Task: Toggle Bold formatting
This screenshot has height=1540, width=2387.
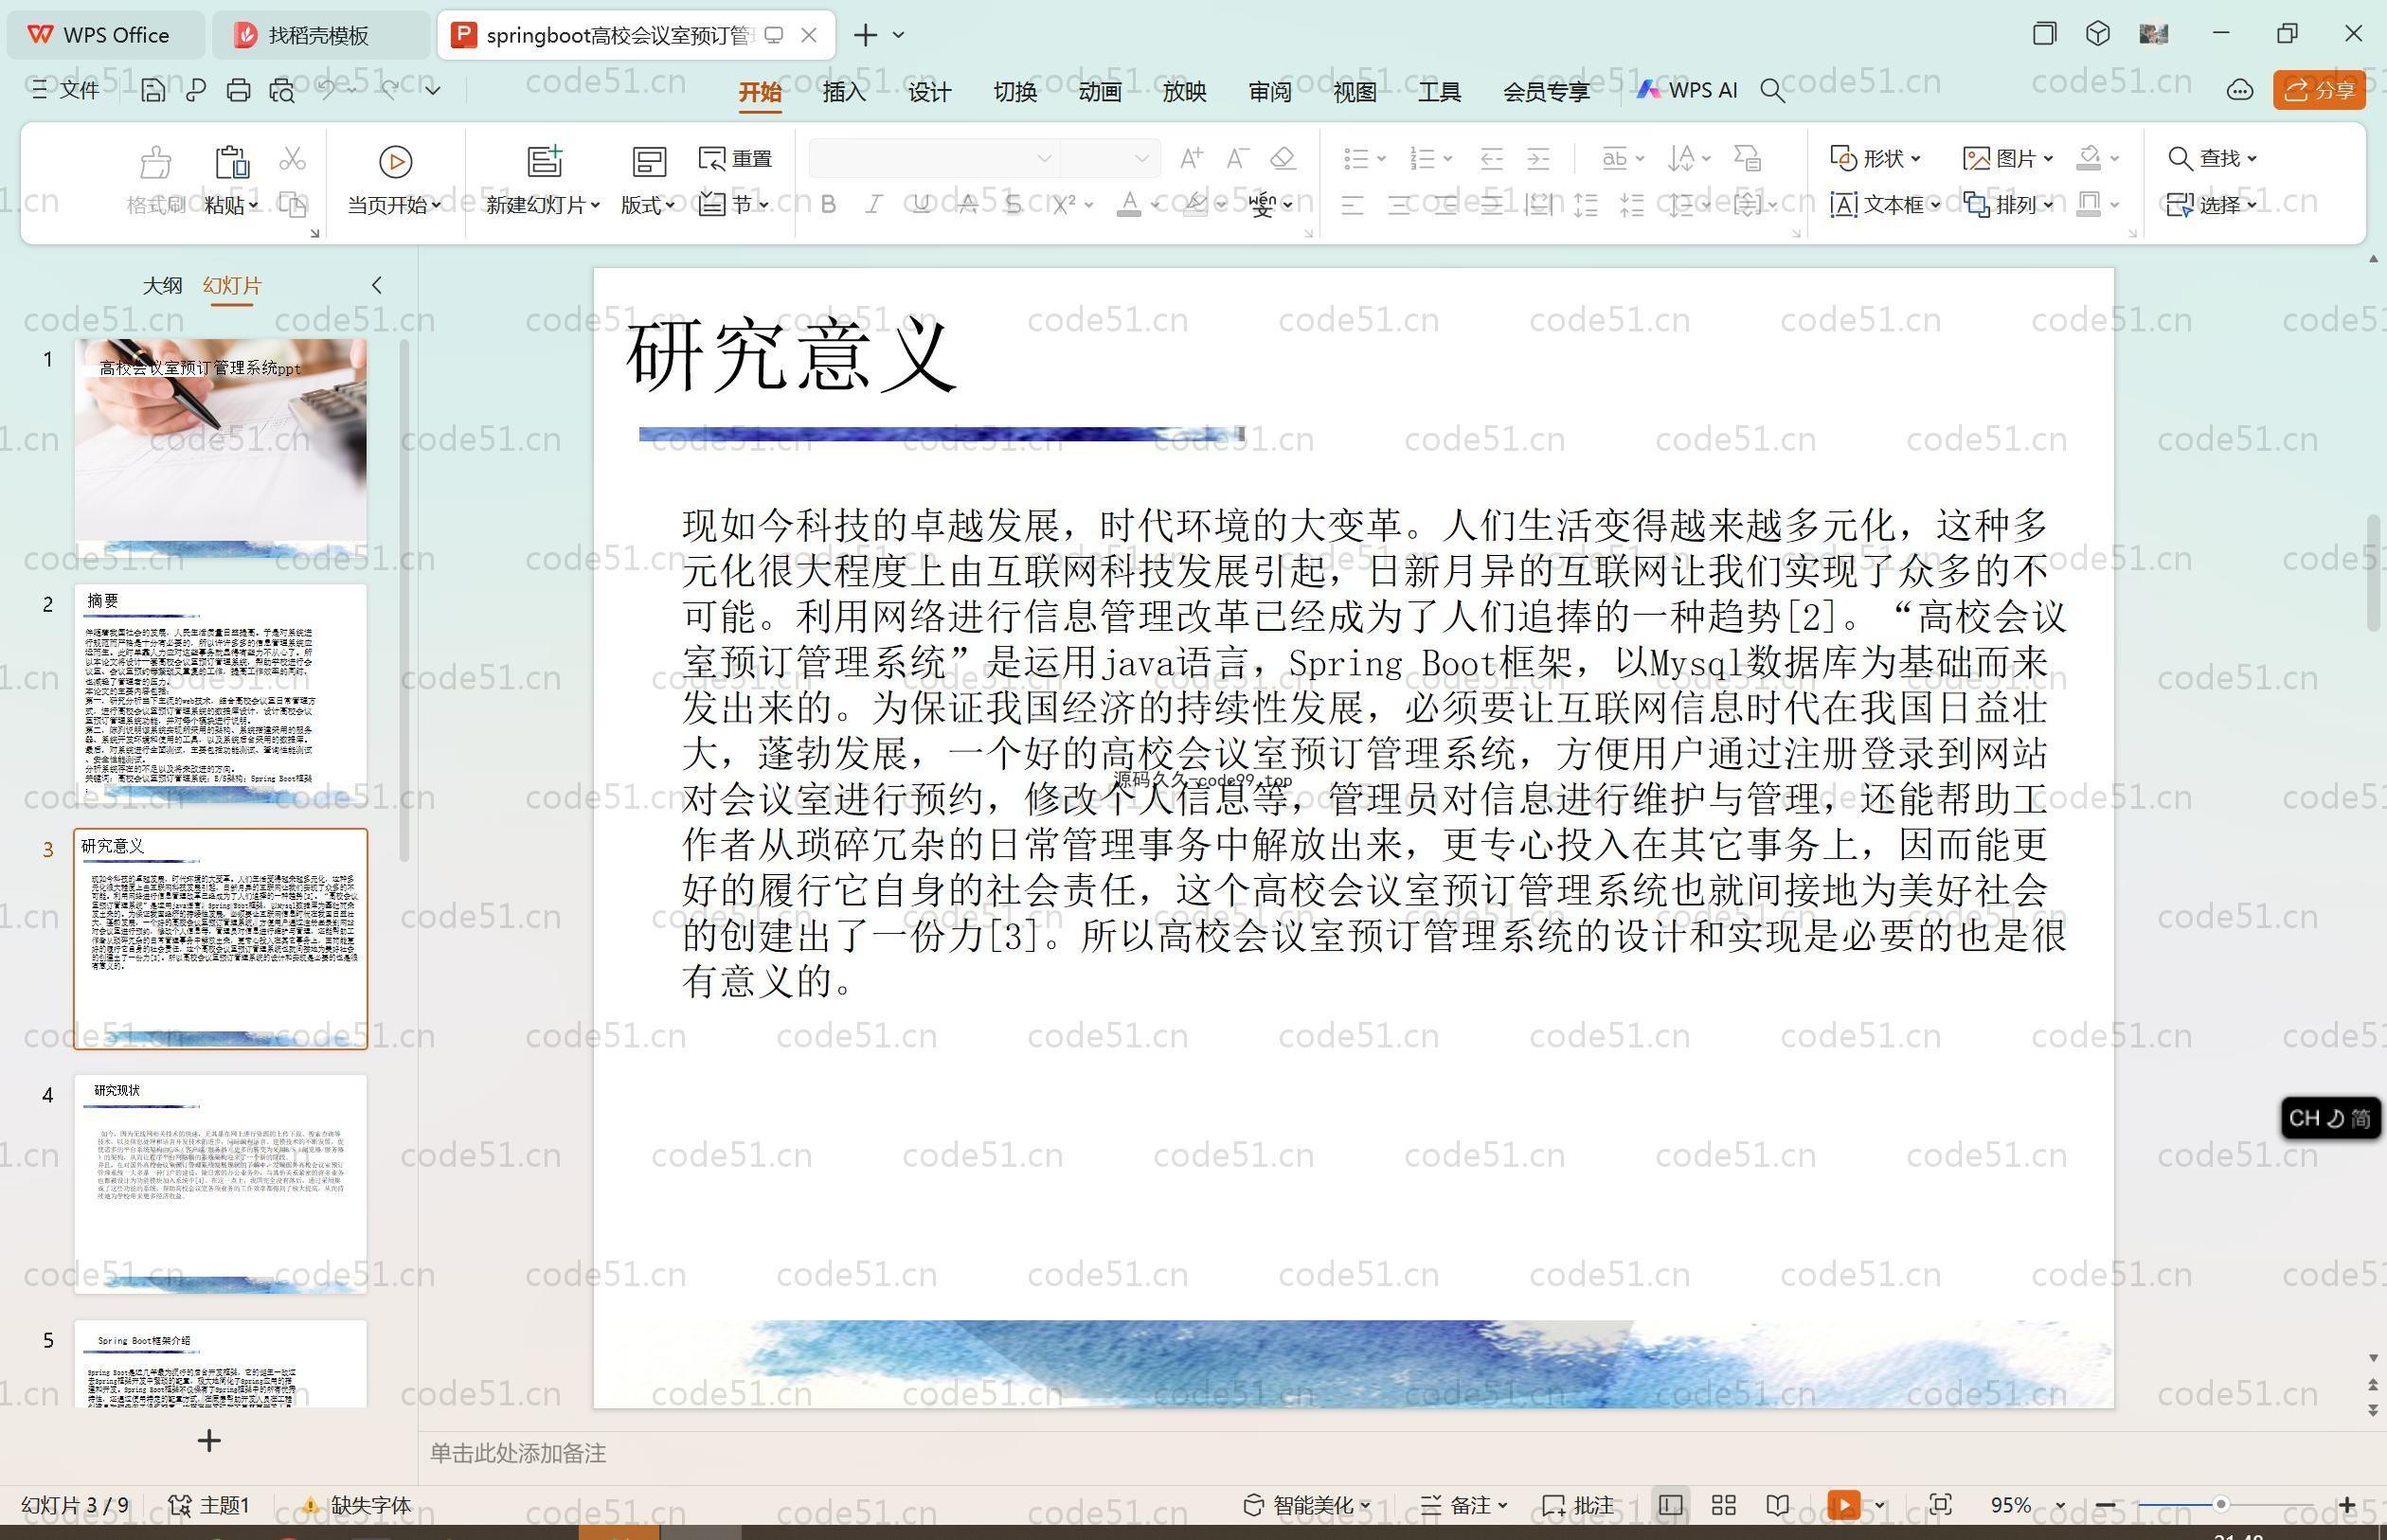Action: click(x=828, y=205)
